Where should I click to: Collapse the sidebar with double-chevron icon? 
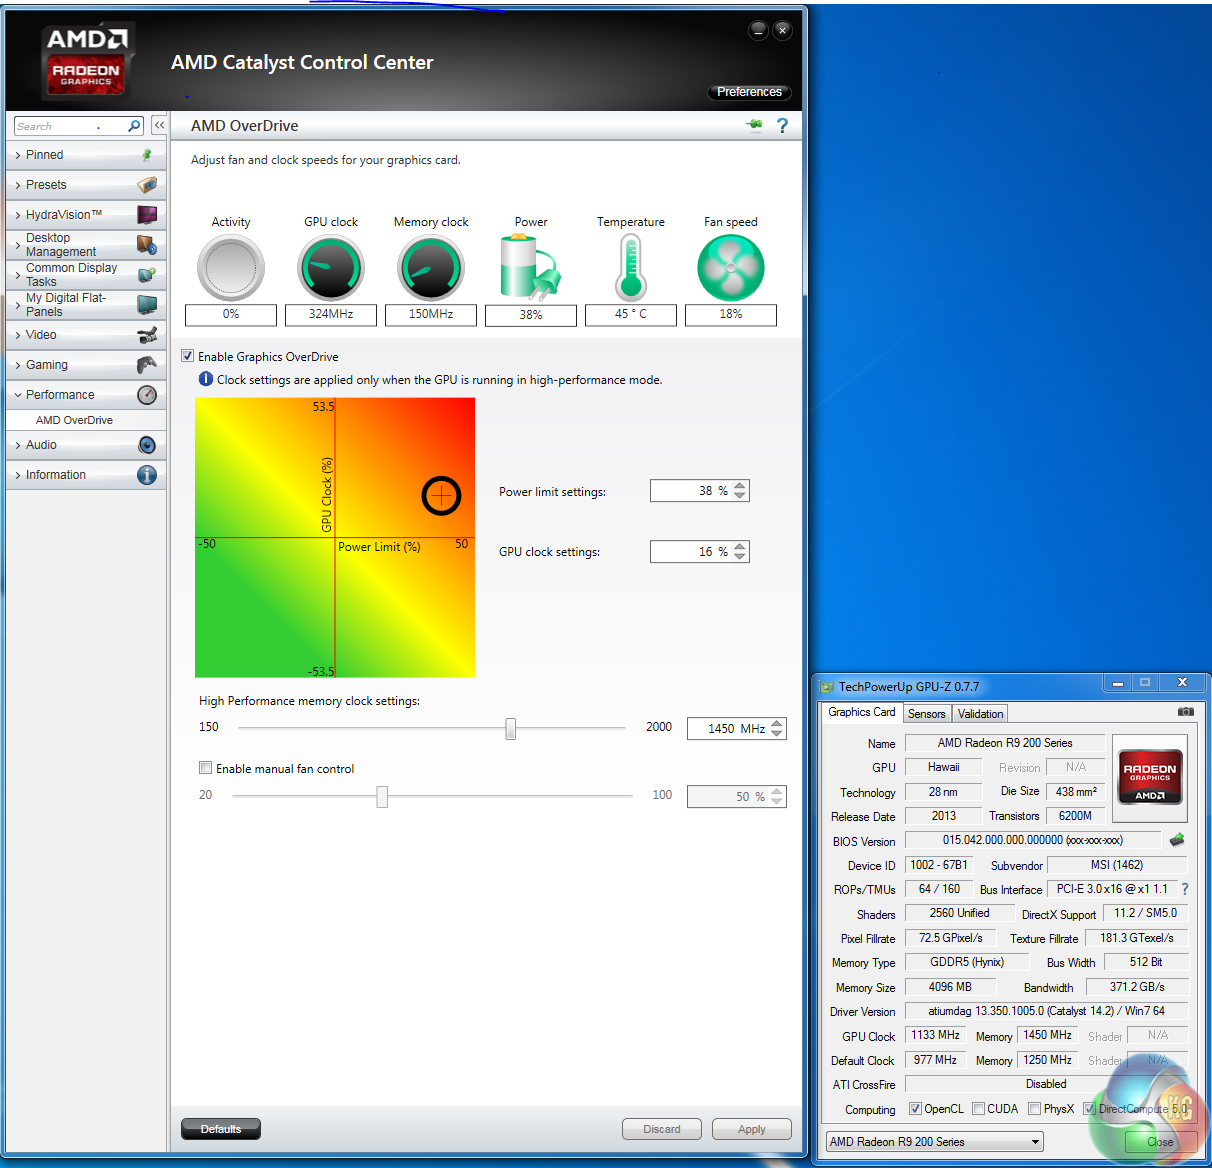click(x=159, y=125)
